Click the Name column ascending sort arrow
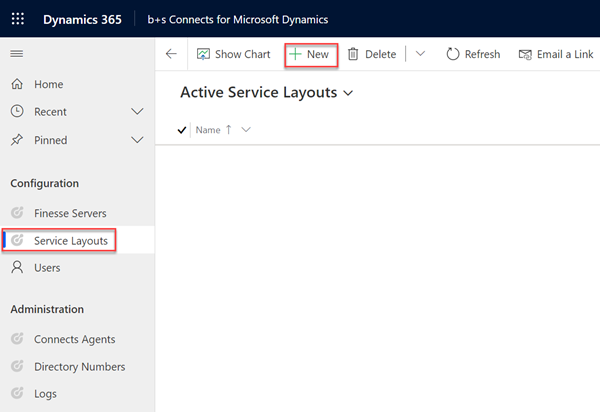This screenshot has height=412, width=600. tap(229, 130)
